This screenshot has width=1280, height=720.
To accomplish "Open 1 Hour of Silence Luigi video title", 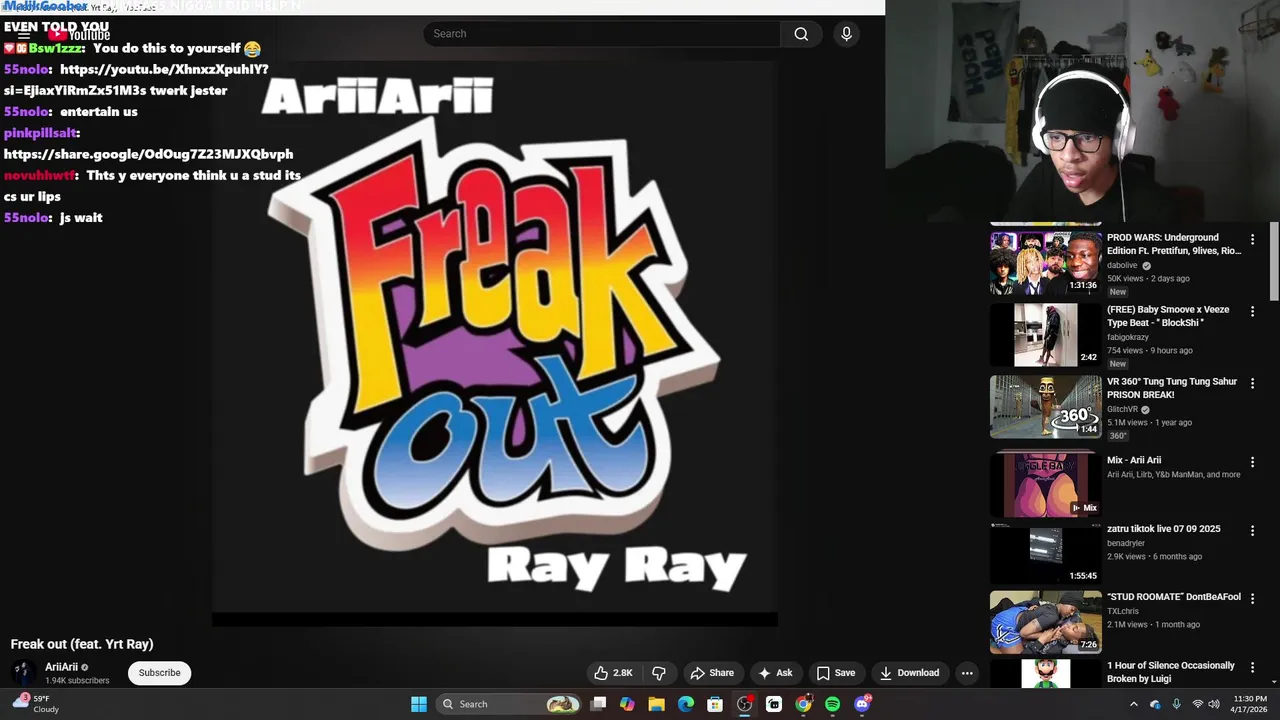I will [1171, 672].
